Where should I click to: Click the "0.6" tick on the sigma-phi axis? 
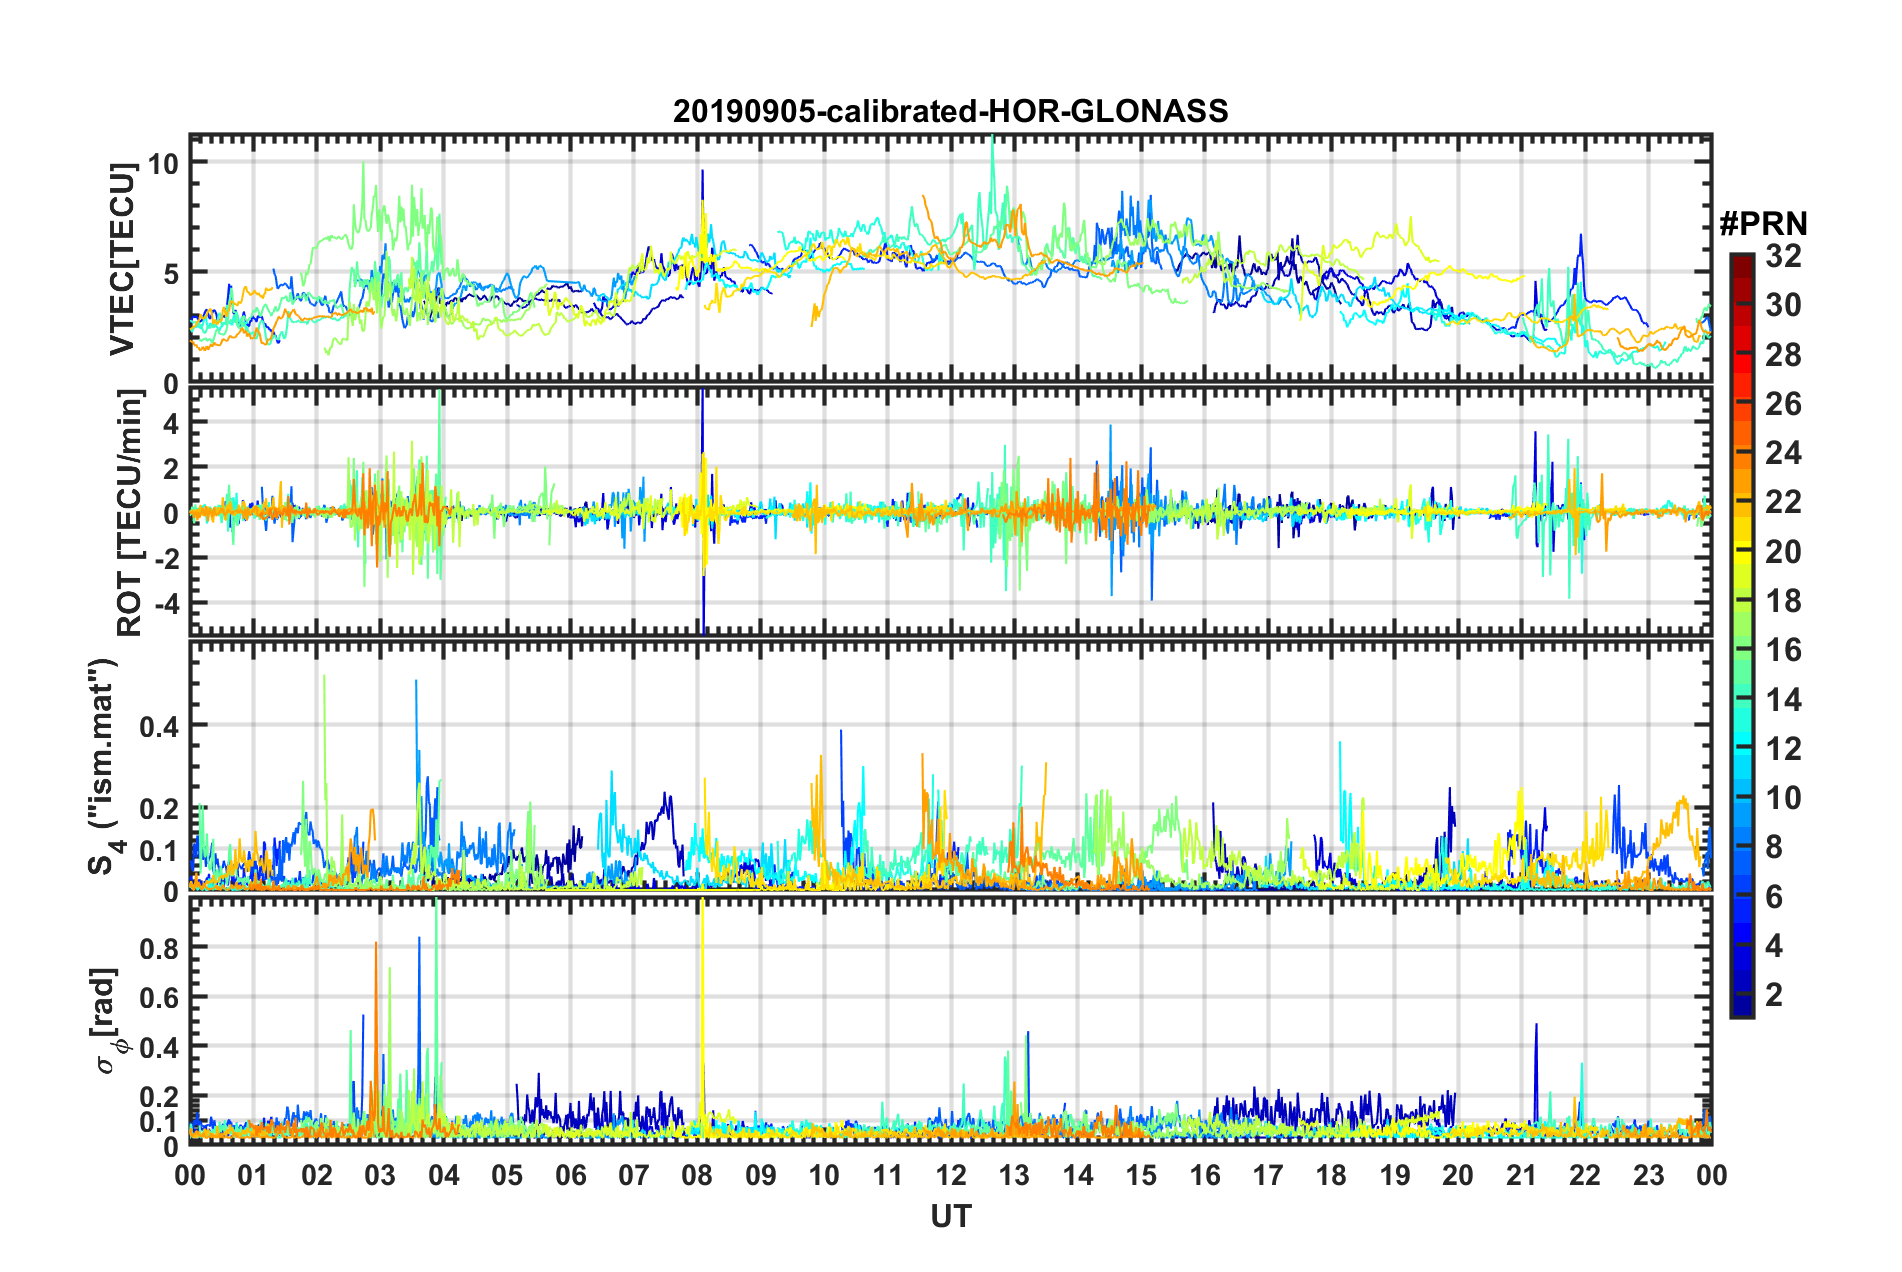(159, 997)
